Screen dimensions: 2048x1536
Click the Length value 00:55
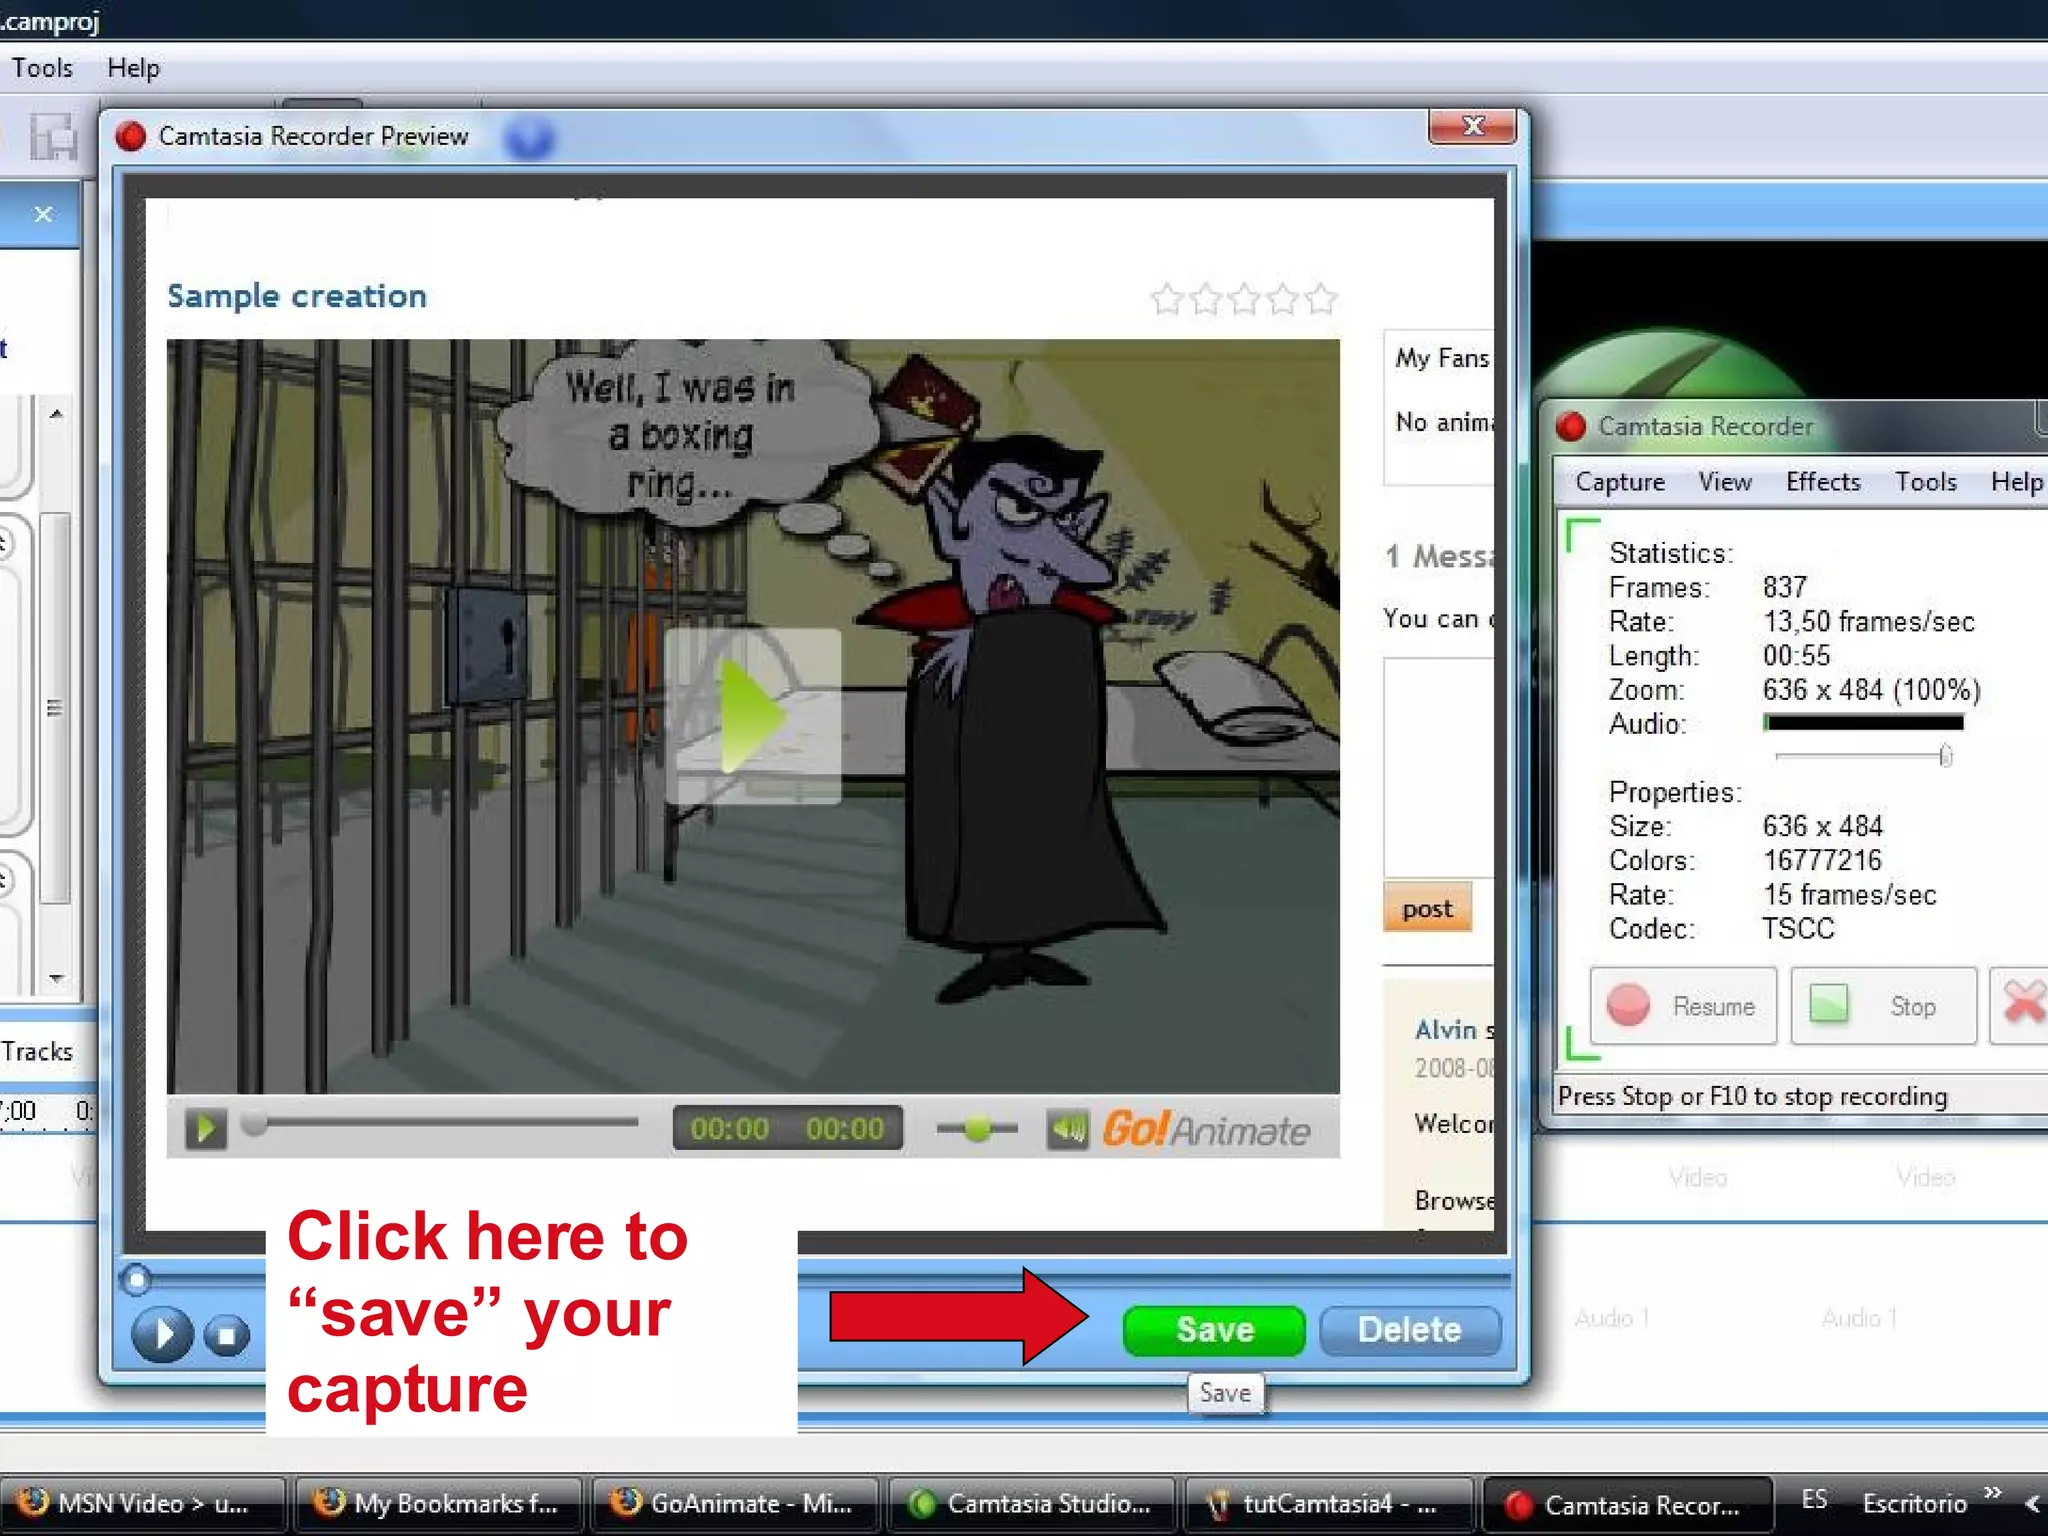[1796, 656]
